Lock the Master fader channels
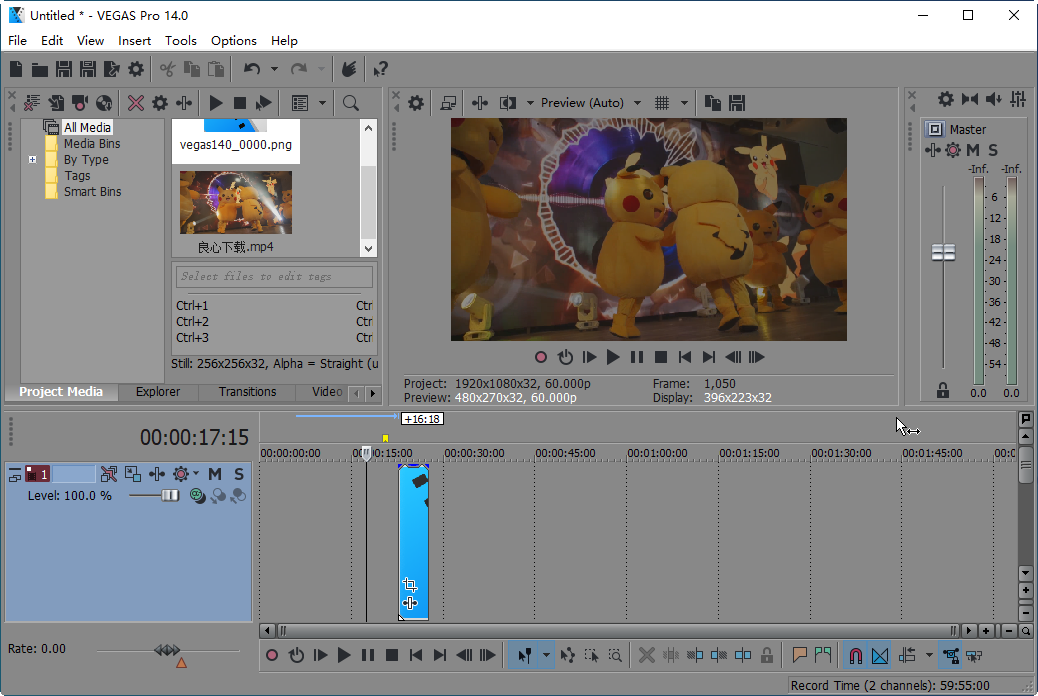Viewport: 1038px width, 696px height. tap(943, 391)
